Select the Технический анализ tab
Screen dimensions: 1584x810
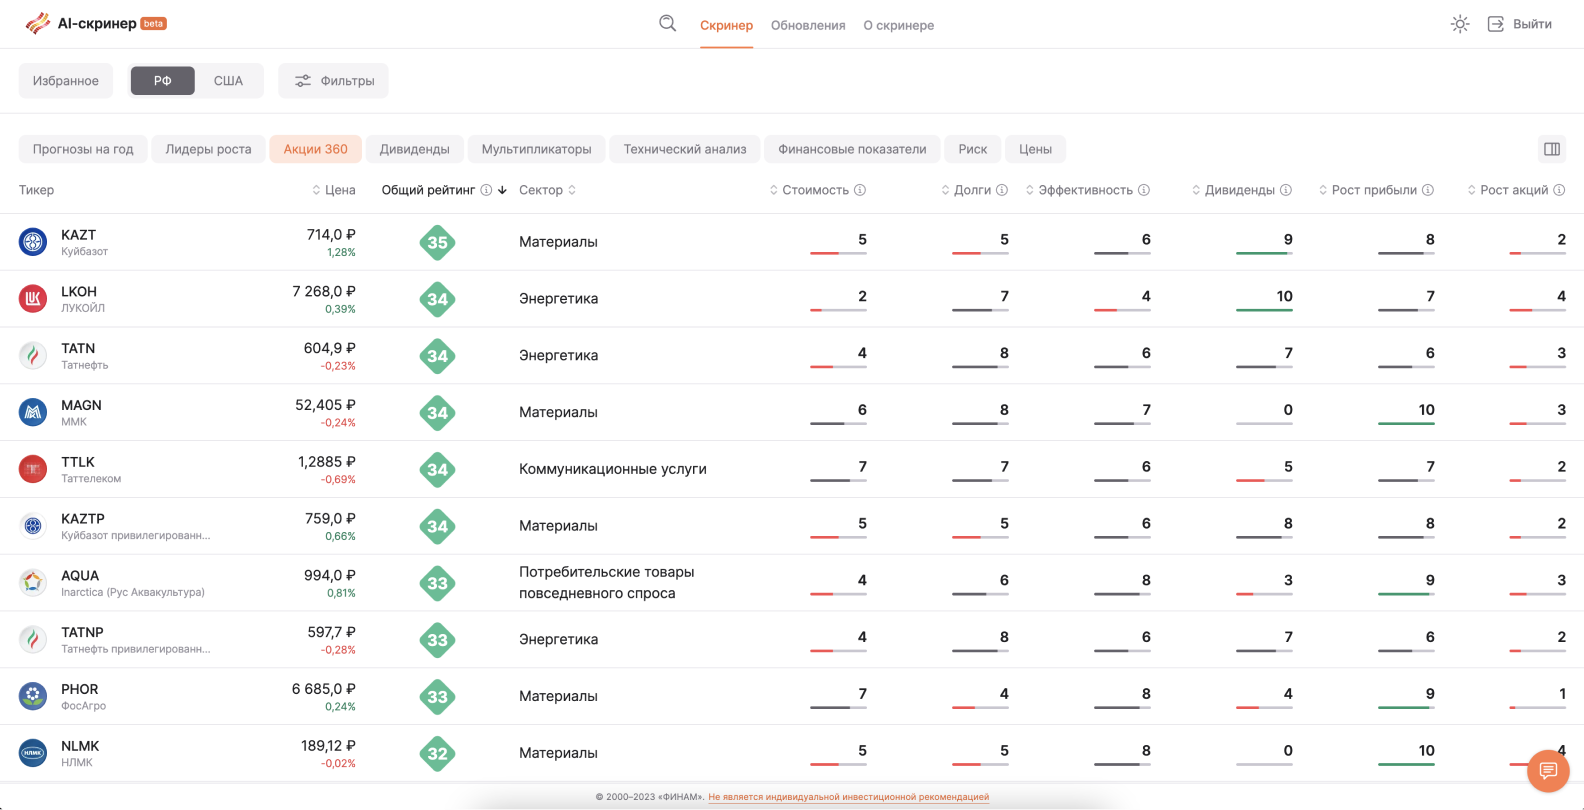(685, 149)
